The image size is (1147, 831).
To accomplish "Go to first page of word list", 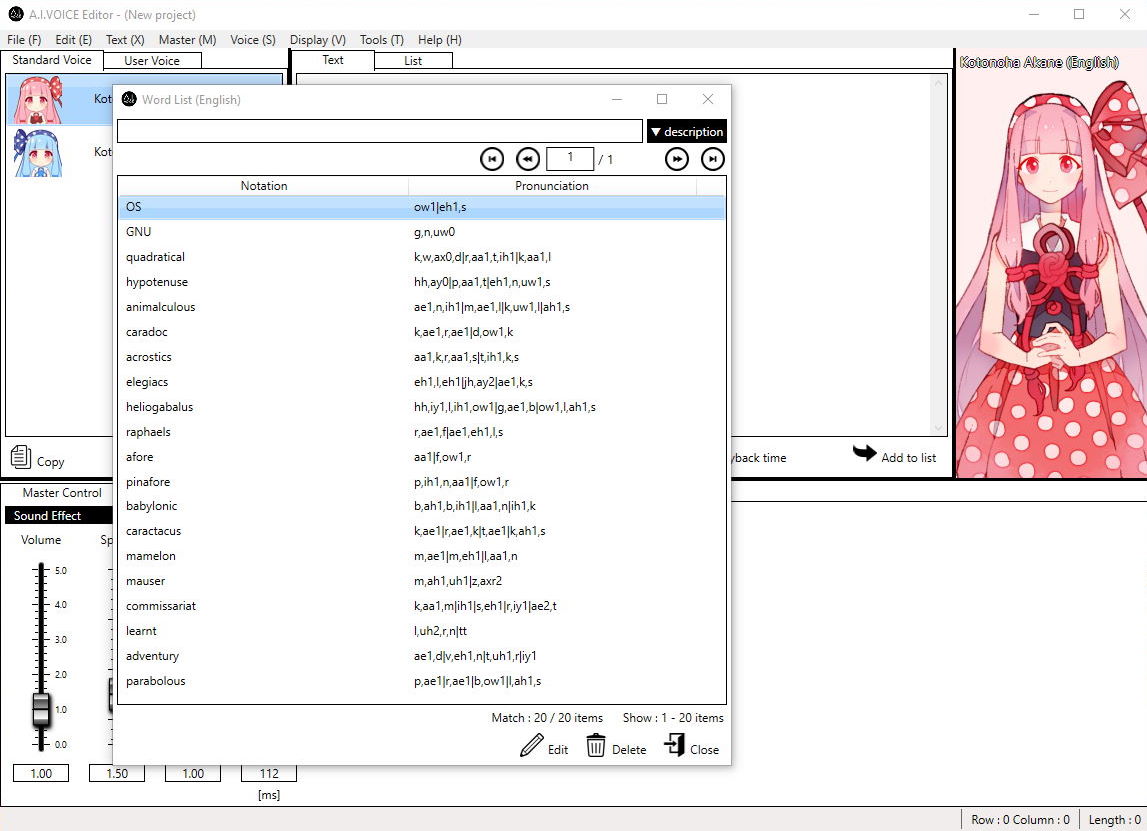I will (491, 159).
